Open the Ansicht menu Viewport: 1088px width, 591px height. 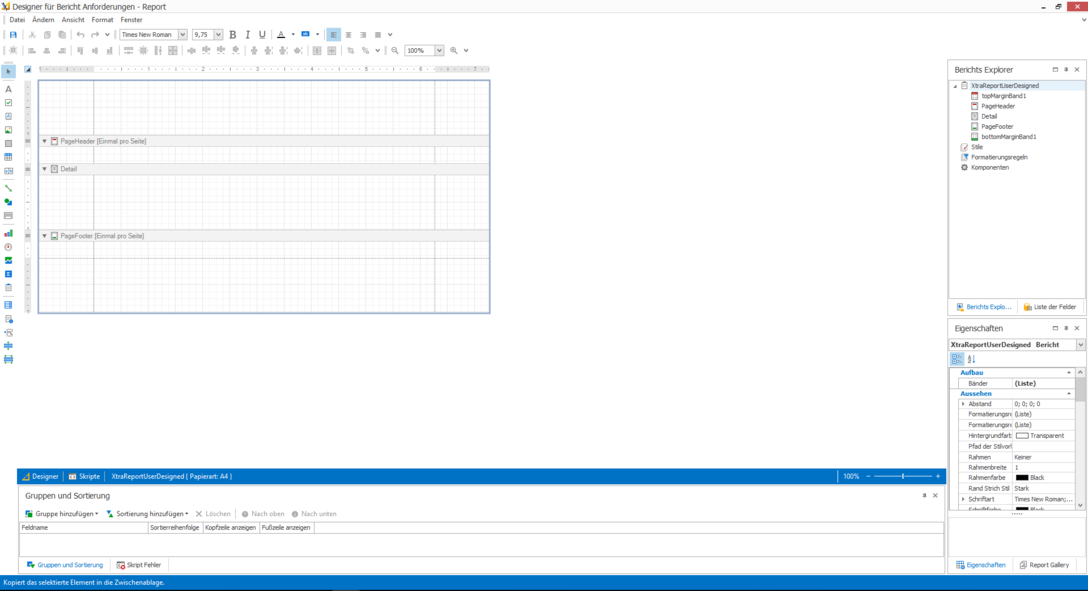tap(73, 20)
